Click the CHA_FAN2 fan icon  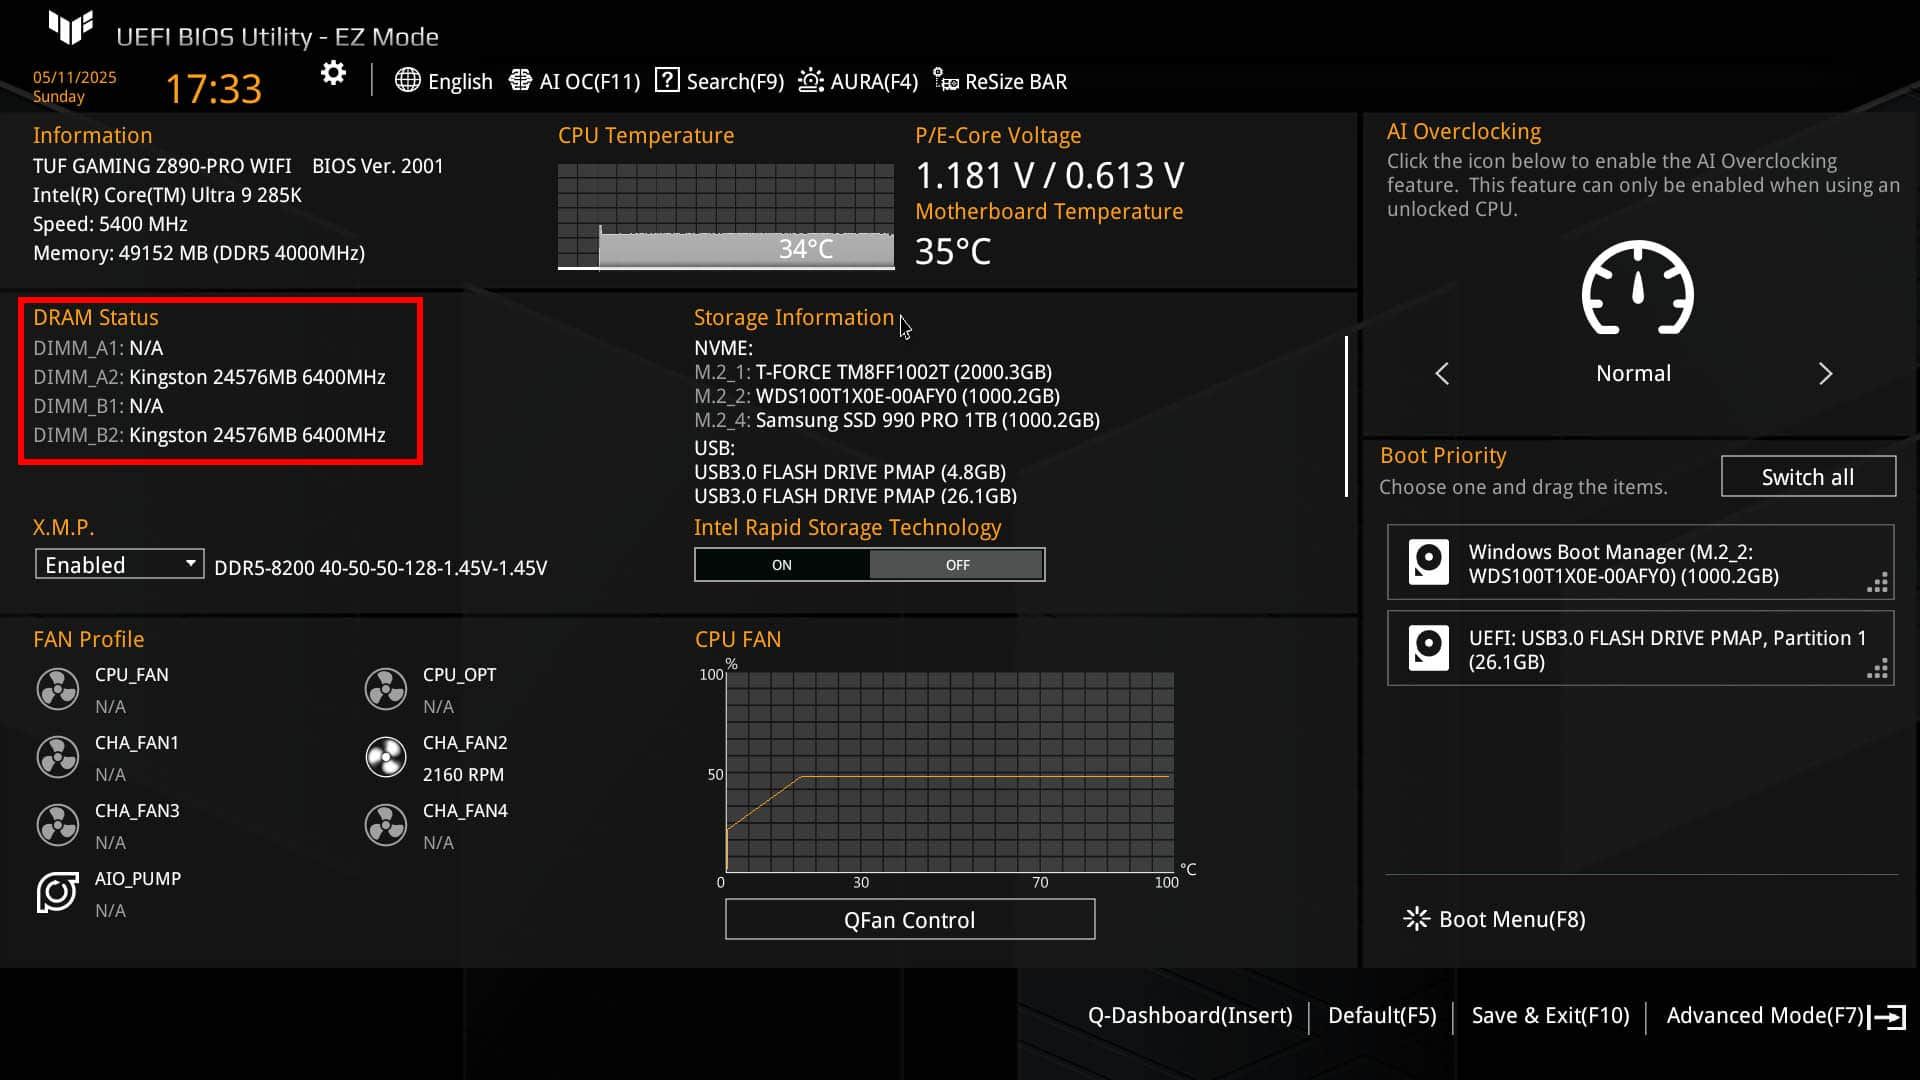point(386,757)
